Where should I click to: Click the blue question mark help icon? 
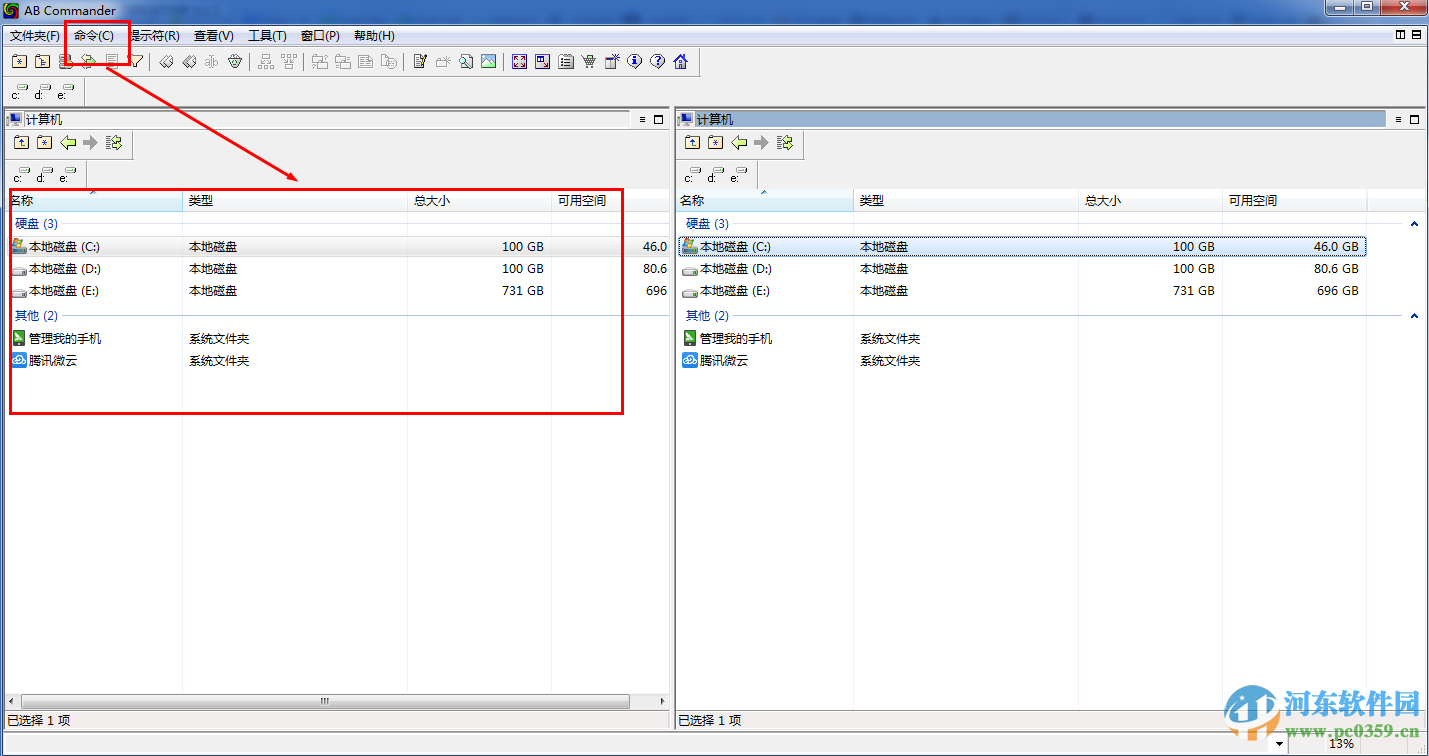click(658, 62)
